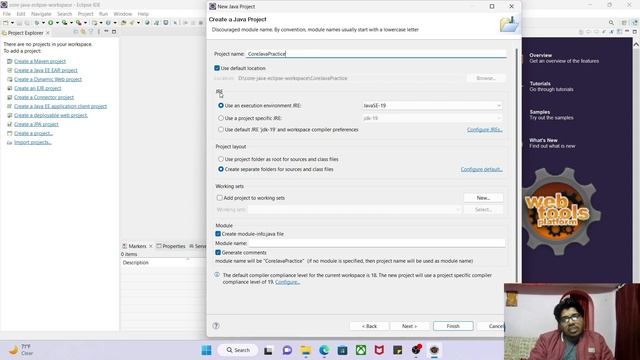
Task: Click in the Module name field
Action: 376,243
